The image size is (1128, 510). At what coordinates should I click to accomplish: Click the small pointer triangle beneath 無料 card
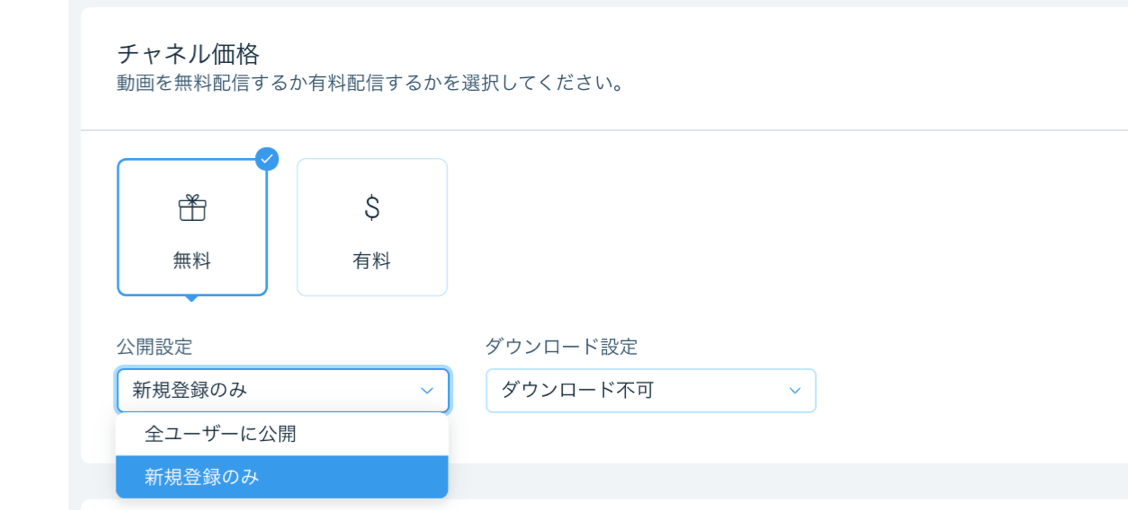tap(191, 299)
